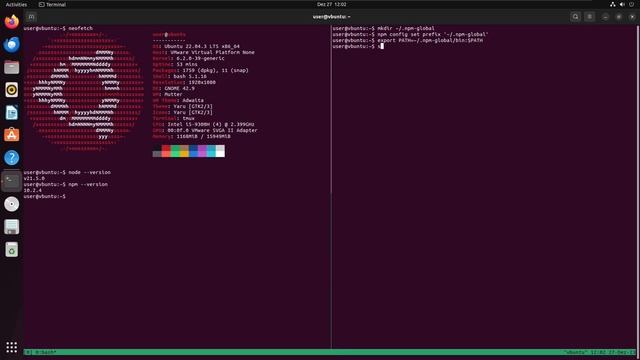Open the clock showing Dec 27 12:02

[331, 4]
